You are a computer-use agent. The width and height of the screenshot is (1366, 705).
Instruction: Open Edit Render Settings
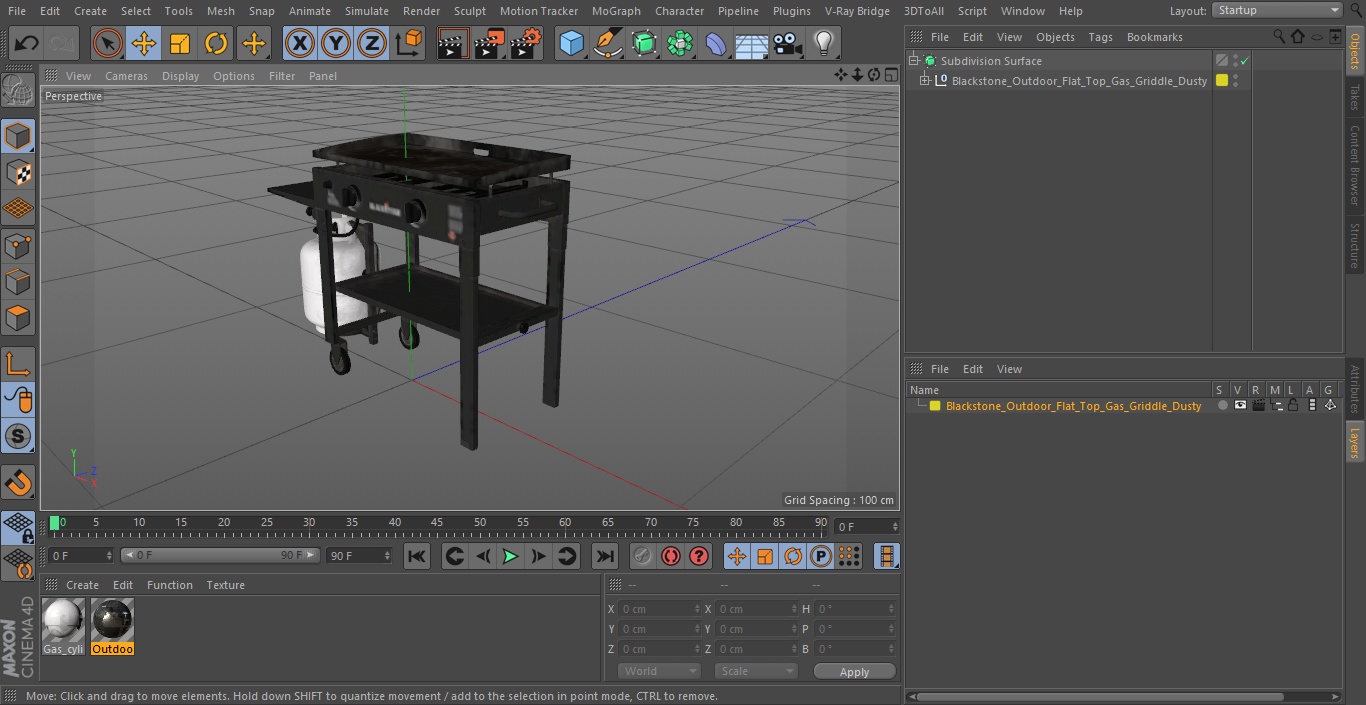point(526,43)
